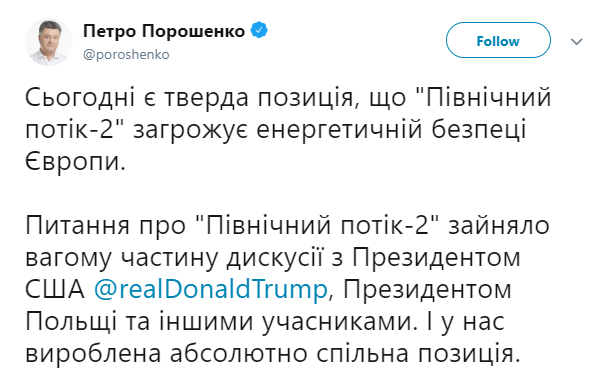Click the display name Петро Порошенко
The width and height of the screenshot is (612, 373).
164,31
